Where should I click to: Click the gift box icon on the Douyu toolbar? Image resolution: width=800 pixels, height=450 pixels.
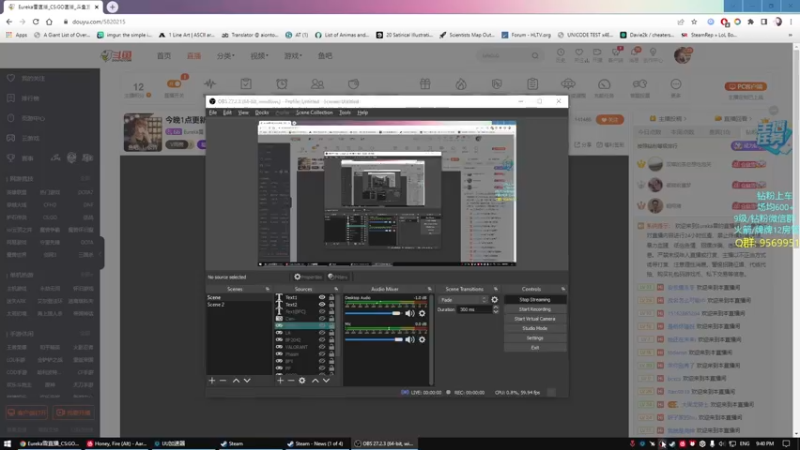pos(425,84)
